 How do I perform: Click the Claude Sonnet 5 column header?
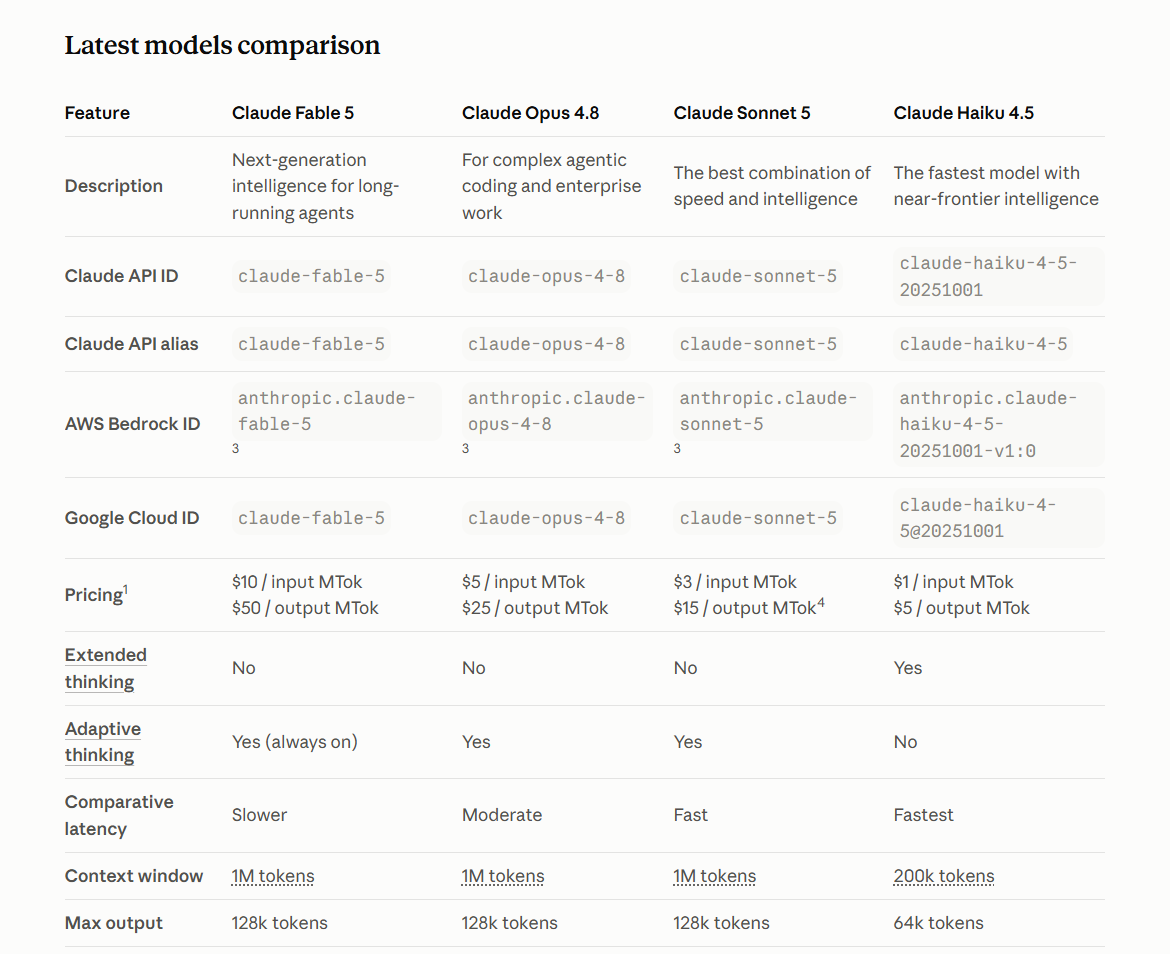tap(742, 113)
